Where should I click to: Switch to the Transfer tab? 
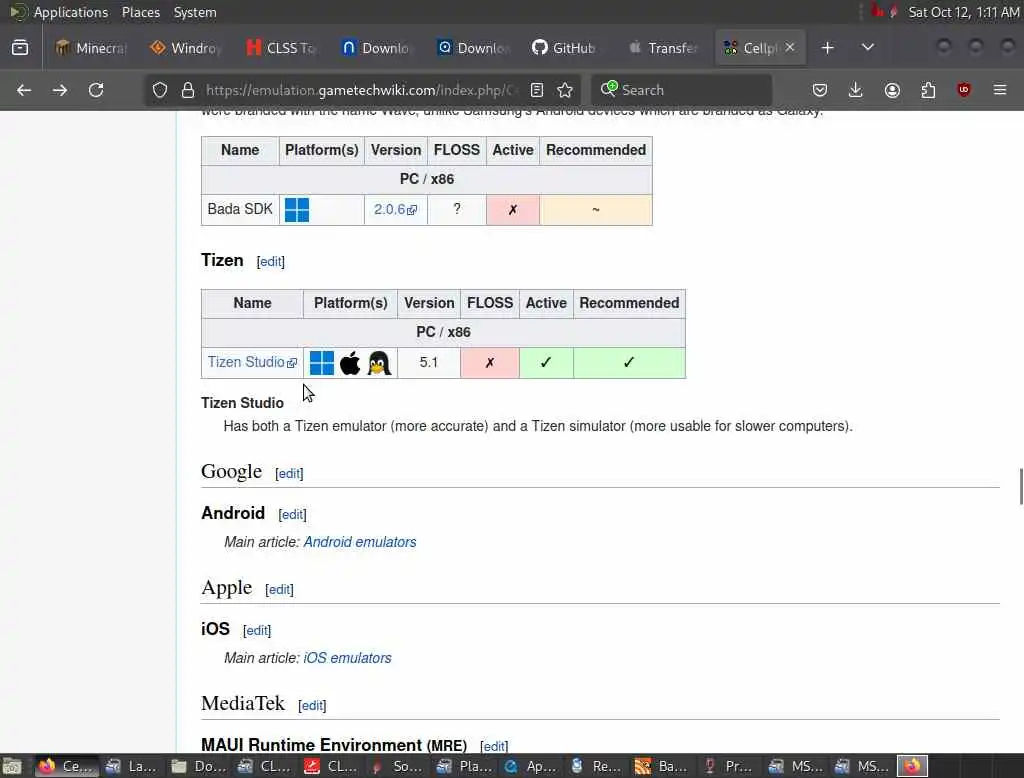tap(662, 48)
